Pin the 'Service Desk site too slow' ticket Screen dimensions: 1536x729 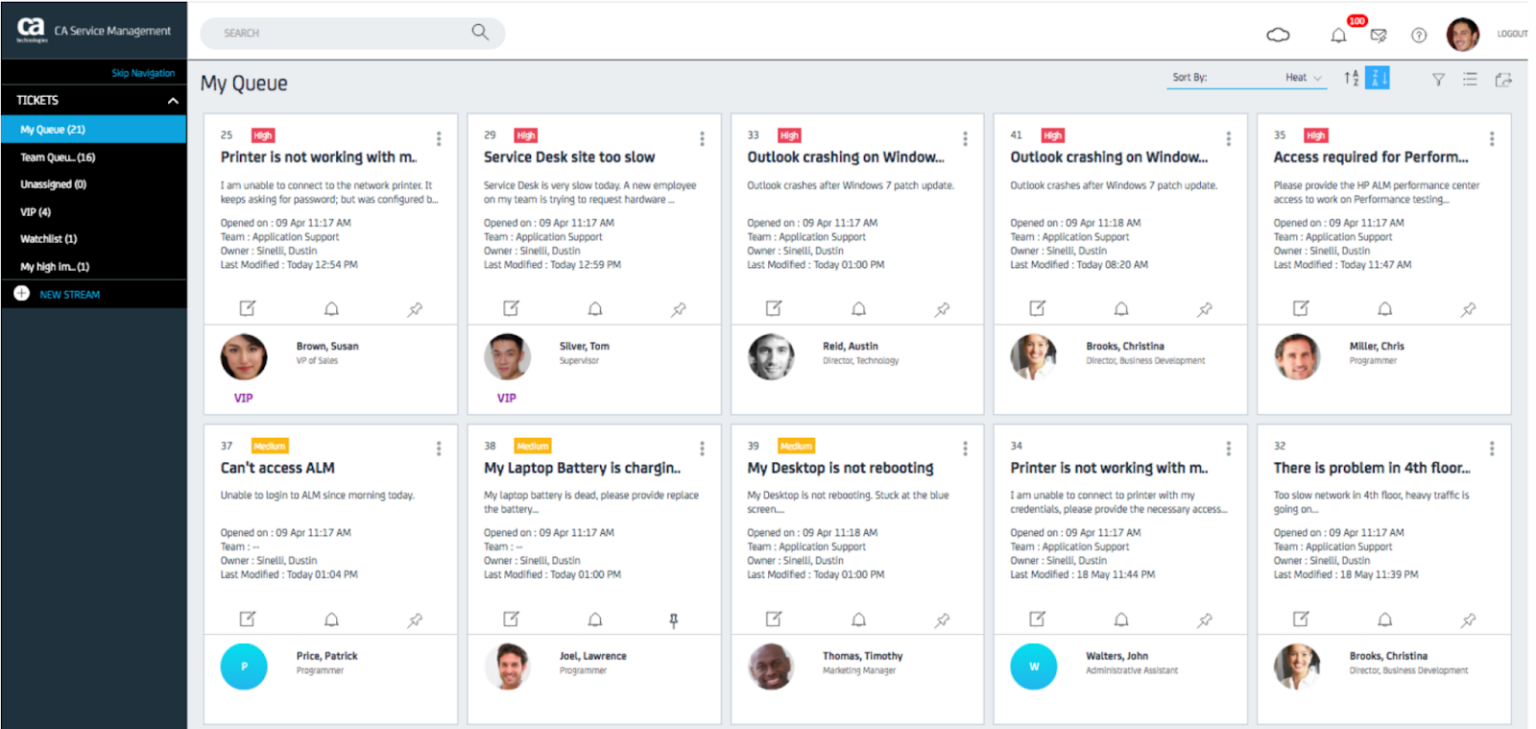coord(678,309)
